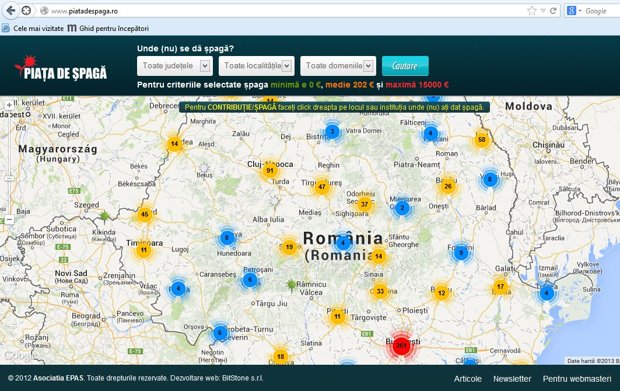Viewport: 620px width, 391px height.
Task: Select the Cluj-Napoca cluster marker 91
Action: point(270,171)
